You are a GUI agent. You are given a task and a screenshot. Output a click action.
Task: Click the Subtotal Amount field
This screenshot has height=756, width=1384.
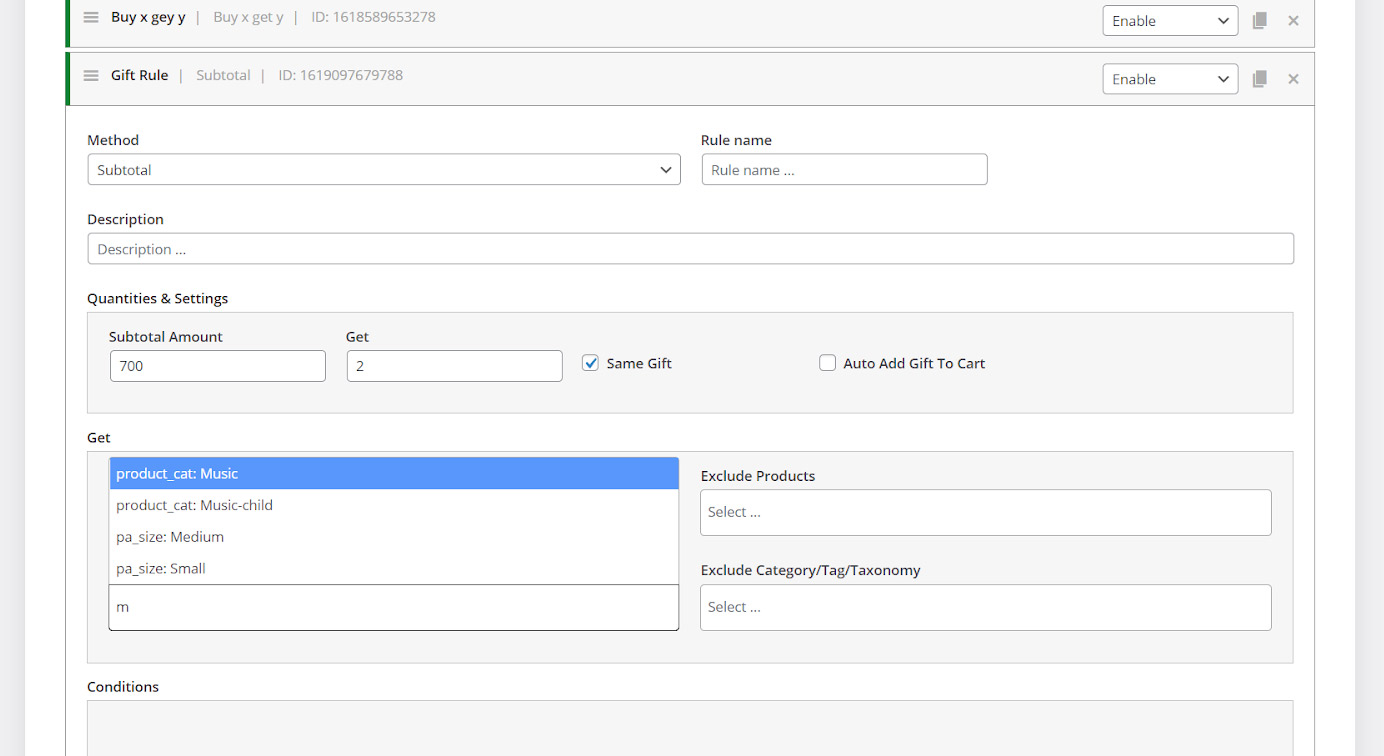click(218, 366)
